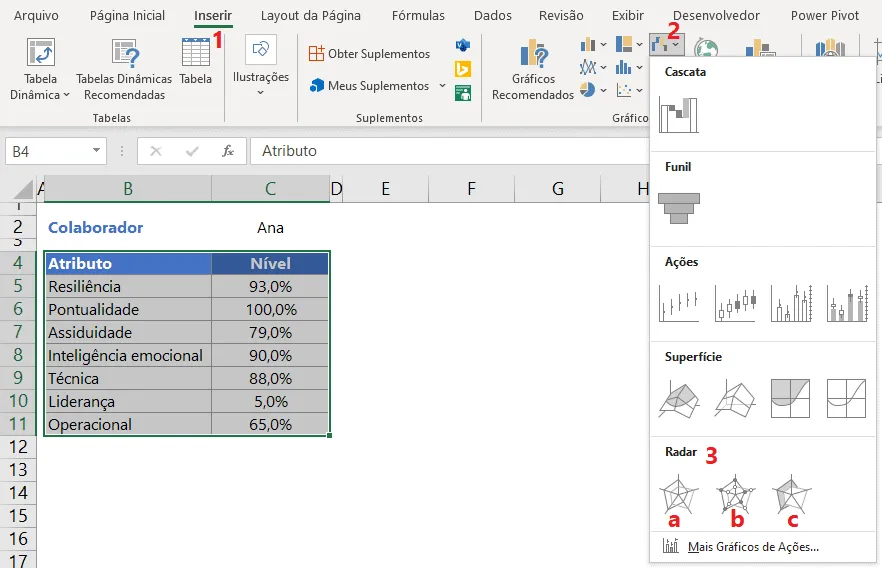
Task: Switch to the Desenvolvedor tab
Action: click(x=716, y=16)
